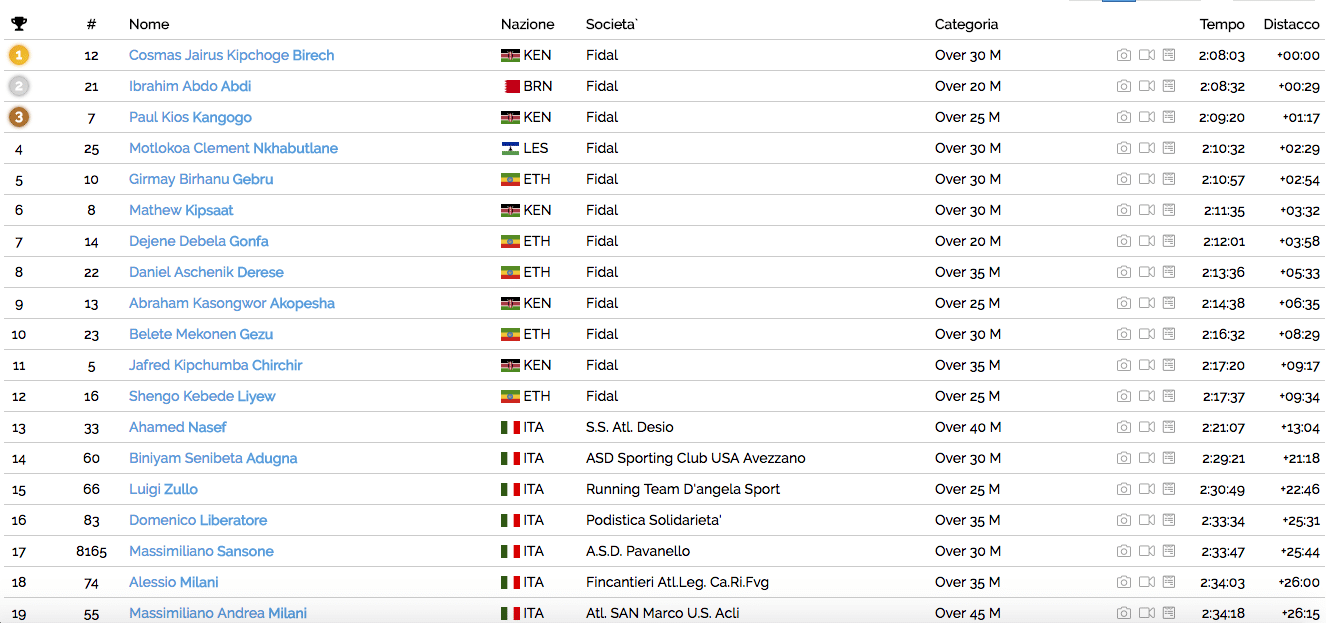
Task: Open Motlokoa Clement Nkhabutlane's athlete page
Action: 233,149
